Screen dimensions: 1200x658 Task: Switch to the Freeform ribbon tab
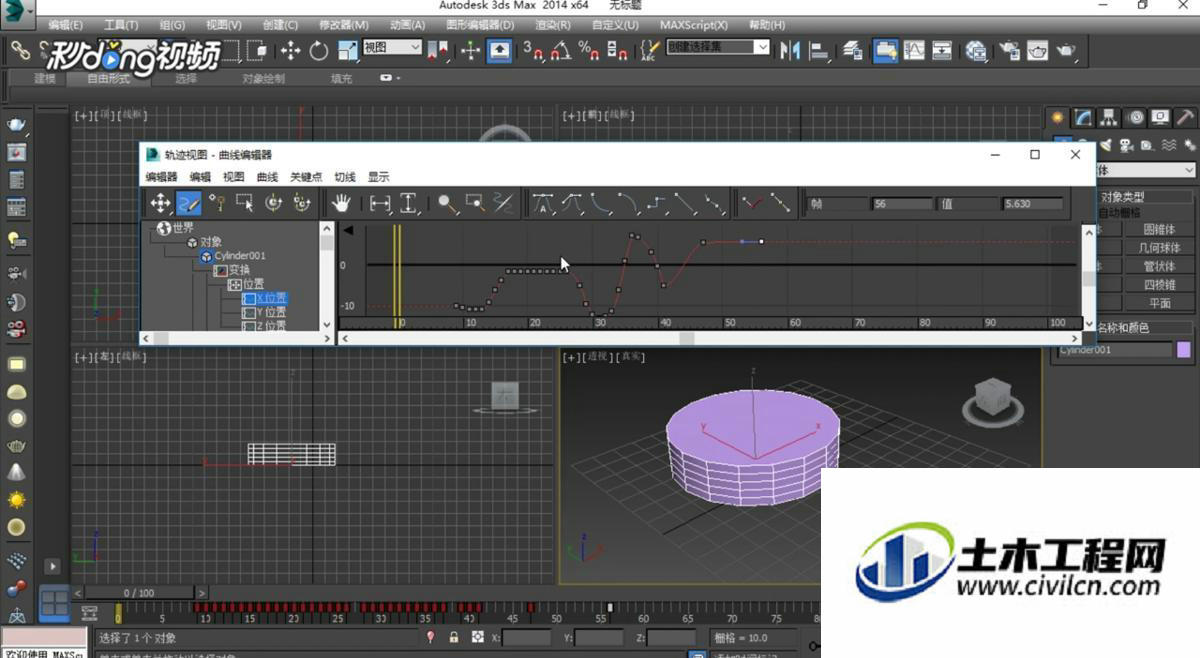107,78
